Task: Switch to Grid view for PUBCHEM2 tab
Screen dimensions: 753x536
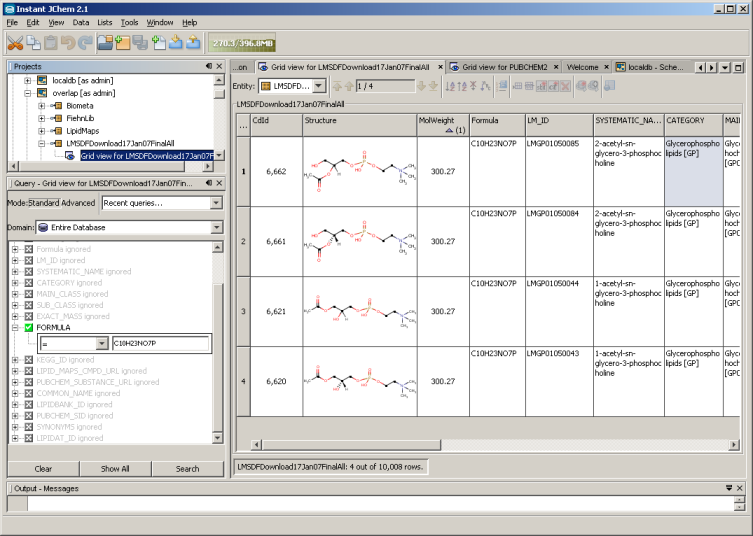Action: (x=503, y=67)
